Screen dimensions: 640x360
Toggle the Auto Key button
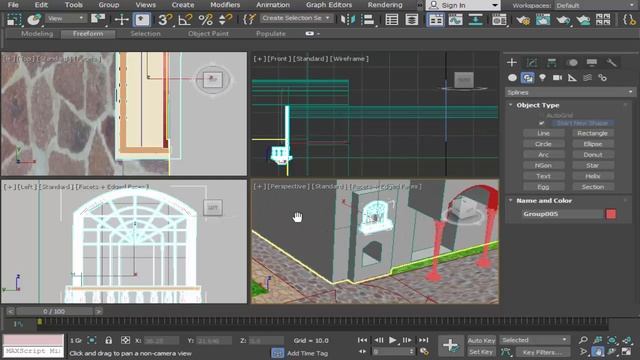(481, 340)
